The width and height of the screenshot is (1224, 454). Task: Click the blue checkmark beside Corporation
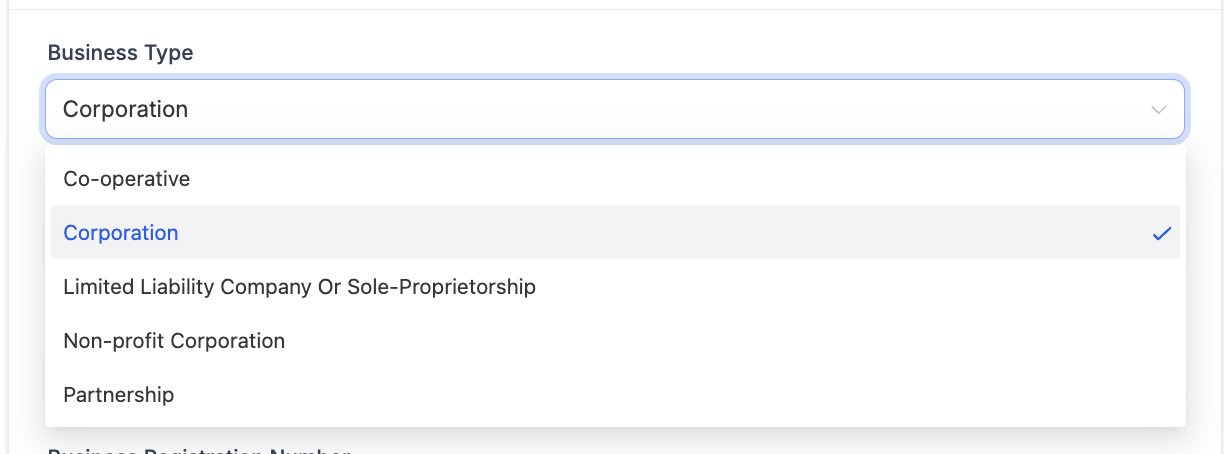click(1161, 233)
